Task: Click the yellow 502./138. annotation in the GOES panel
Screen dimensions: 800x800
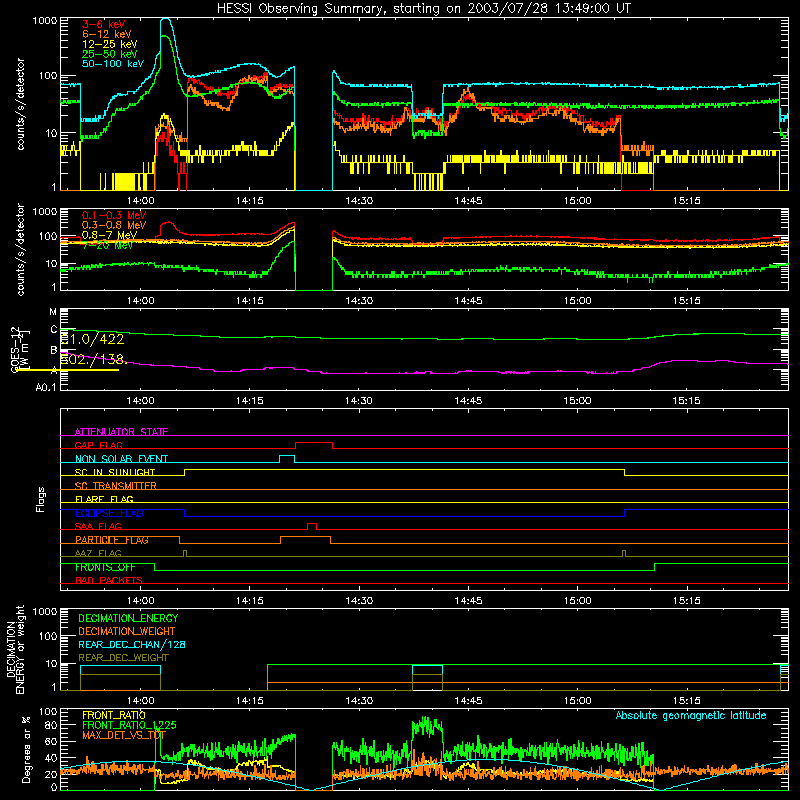Action: [x=94, y=359]
